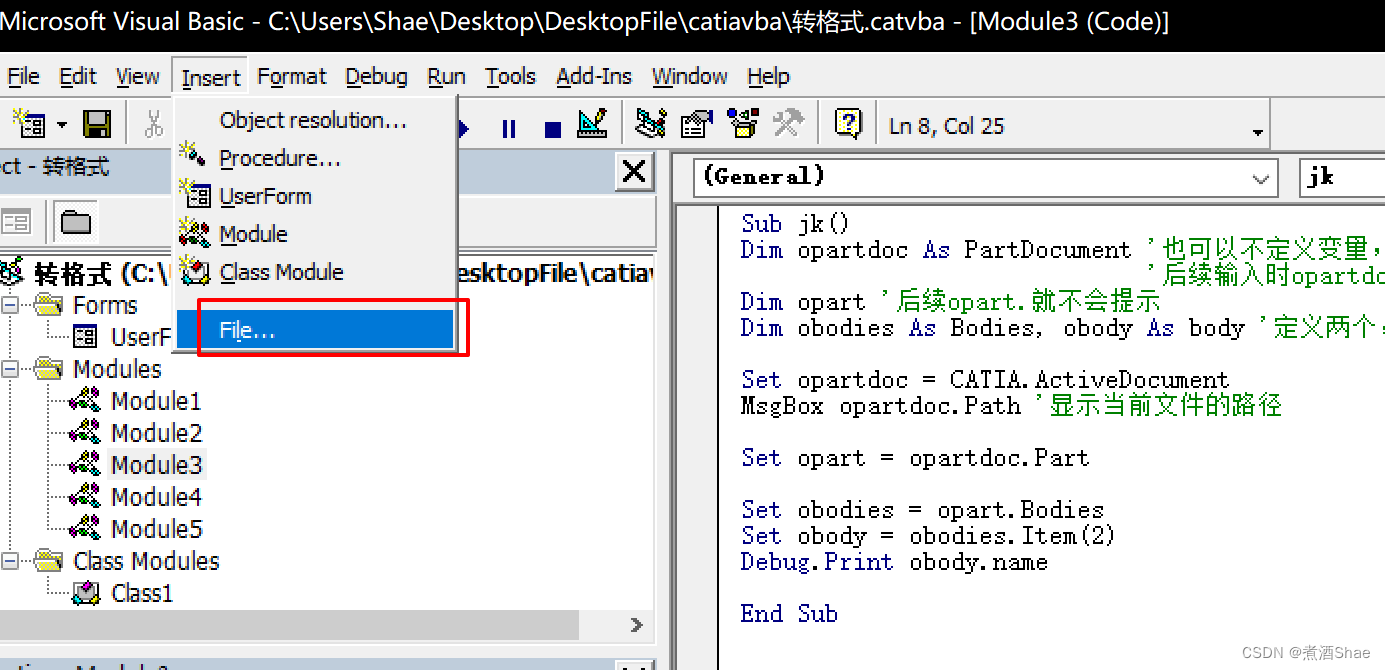Choose Object resolution... from Insert menu

click(316, 120)
